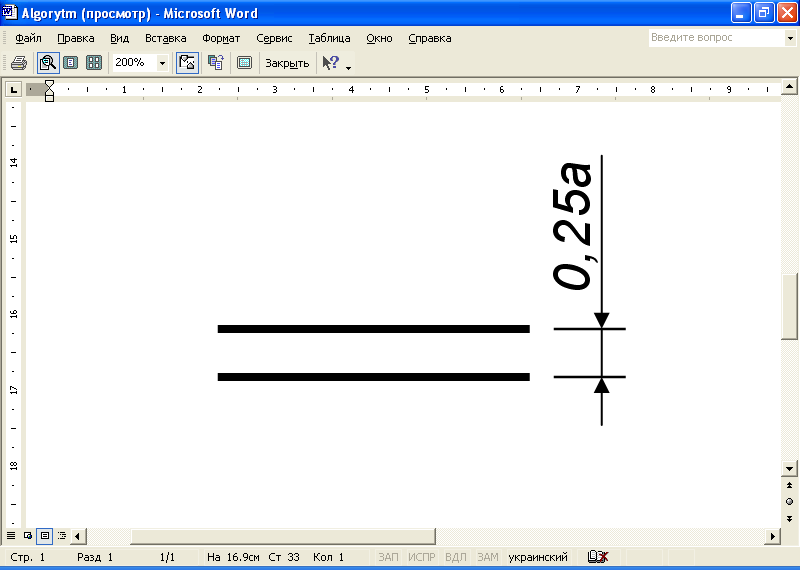
Task: Click 'Стр. 1' in status bar
Action: click(28, 557)
